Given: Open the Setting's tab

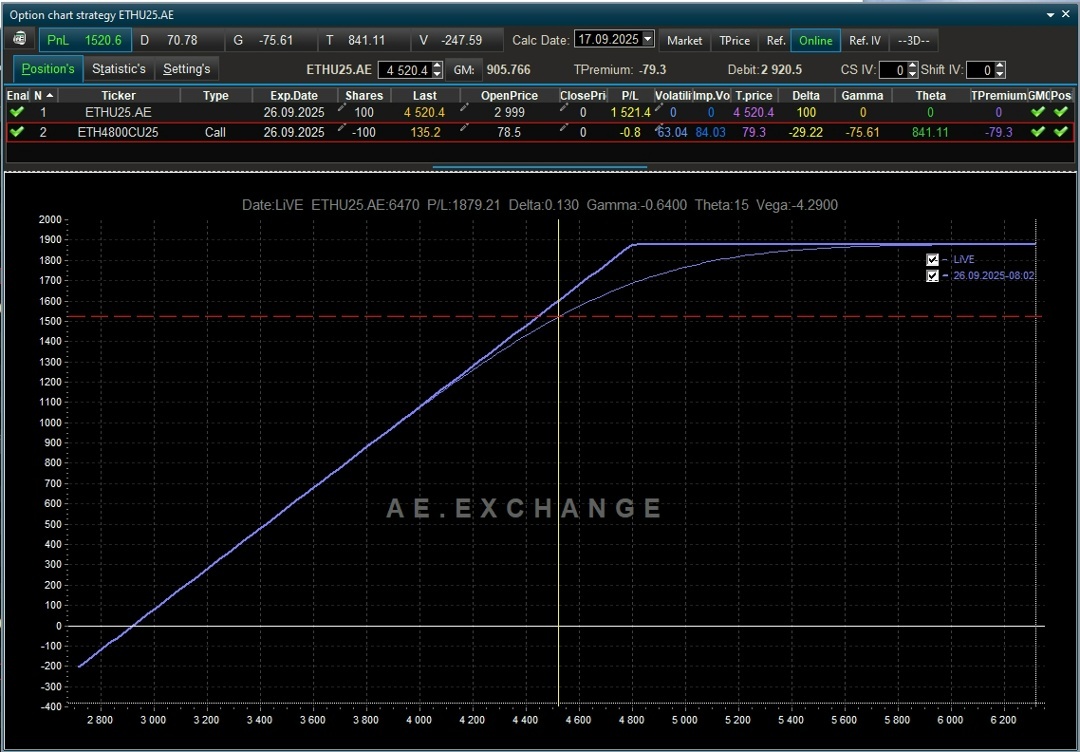Looking at the screenshot, I should pos(187,69).
